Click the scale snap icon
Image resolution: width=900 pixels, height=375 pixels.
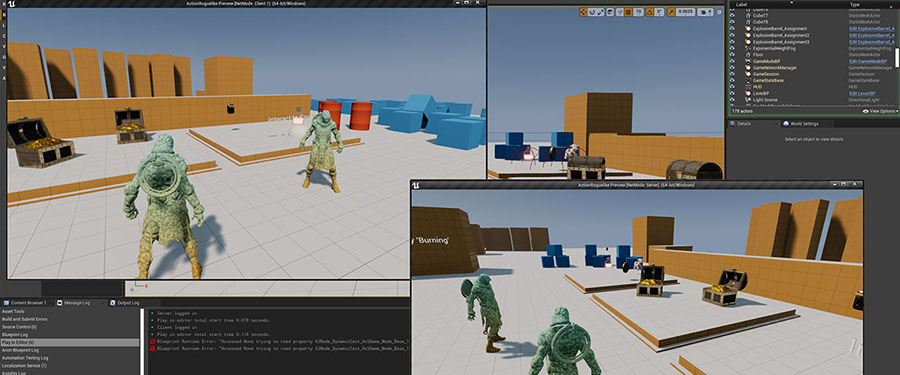click(x=672, y=11)
